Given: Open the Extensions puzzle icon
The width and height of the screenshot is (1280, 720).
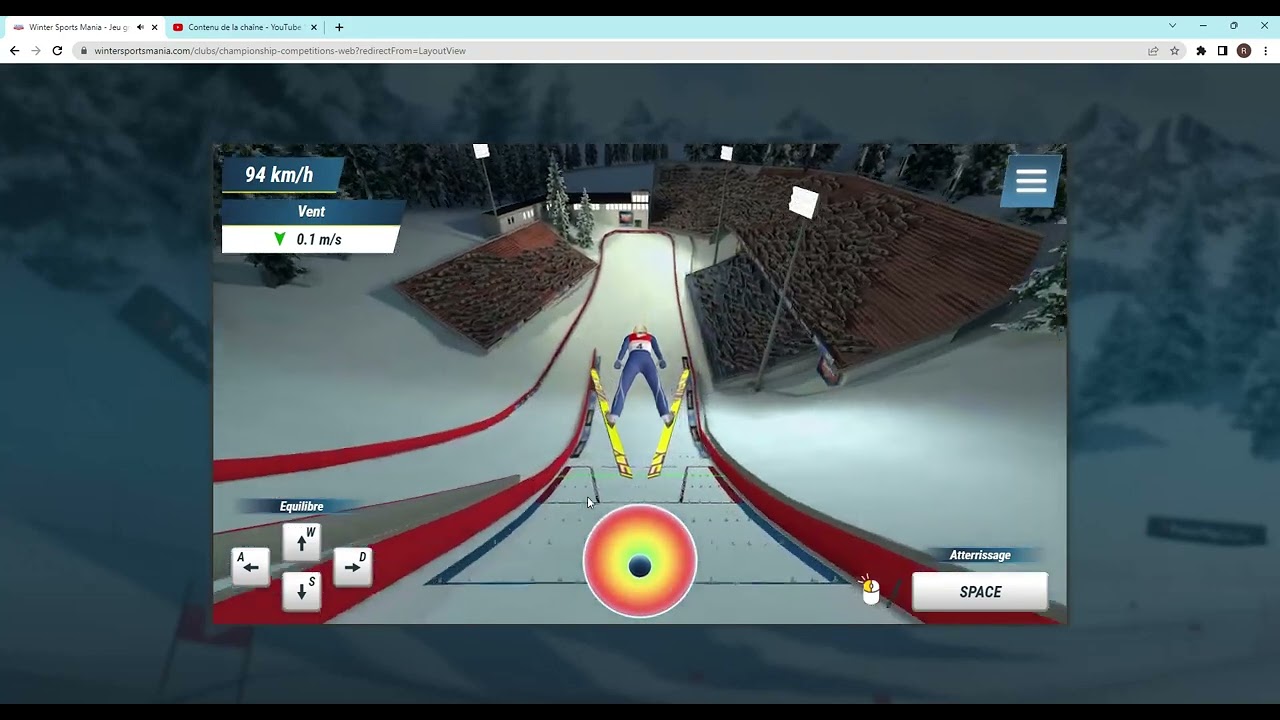Looking at the screenshot, I should click(x=1201, y=50).
